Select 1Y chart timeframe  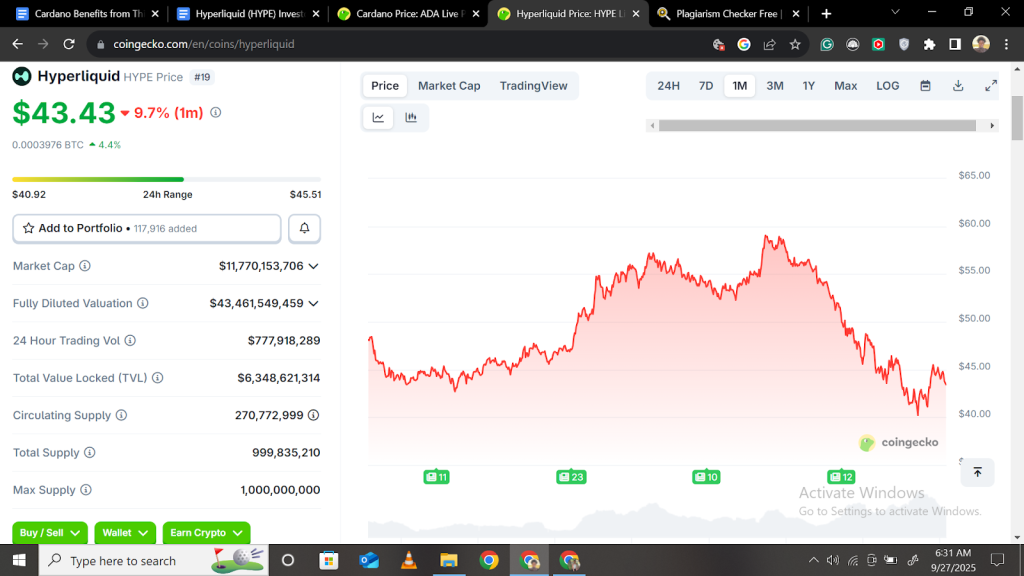[808, 86]
